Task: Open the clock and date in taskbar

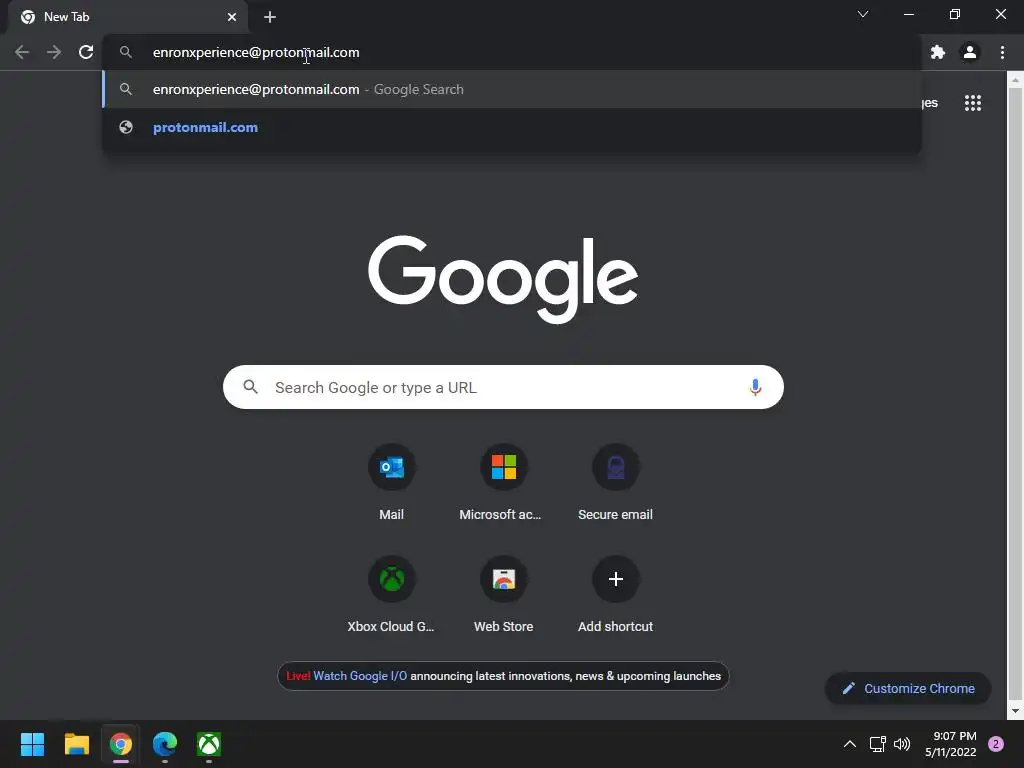Action: (951, 744)
